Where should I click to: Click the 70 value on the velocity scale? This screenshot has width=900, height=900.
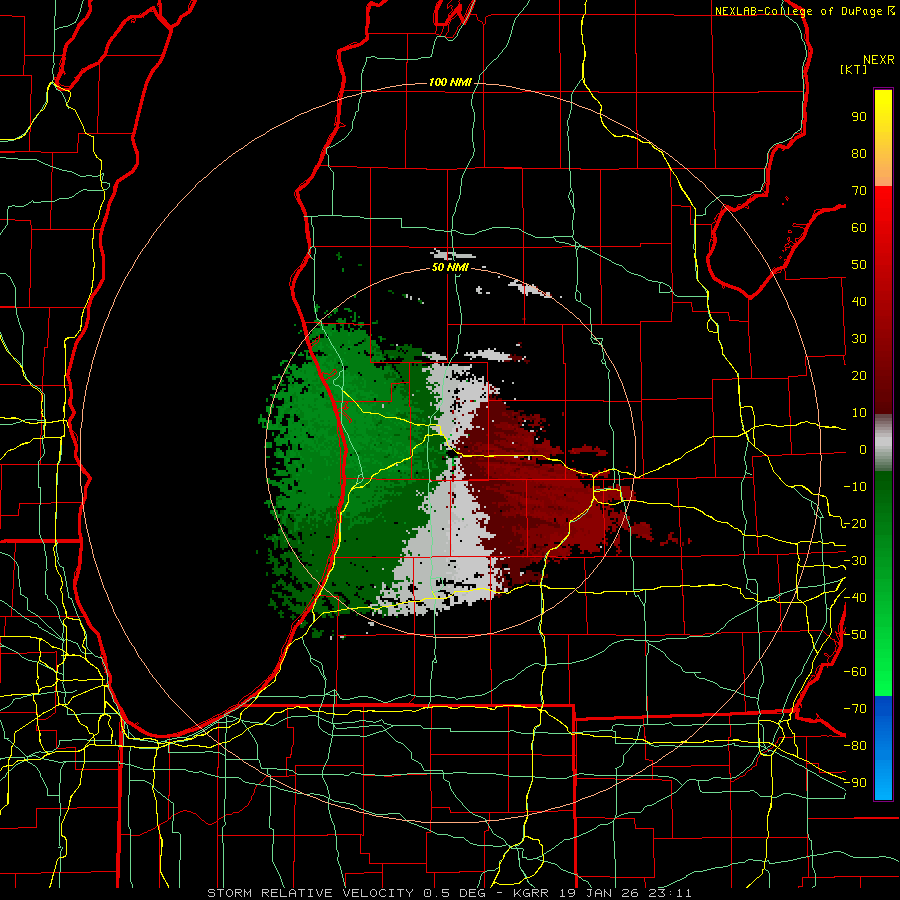click(859, 191)
